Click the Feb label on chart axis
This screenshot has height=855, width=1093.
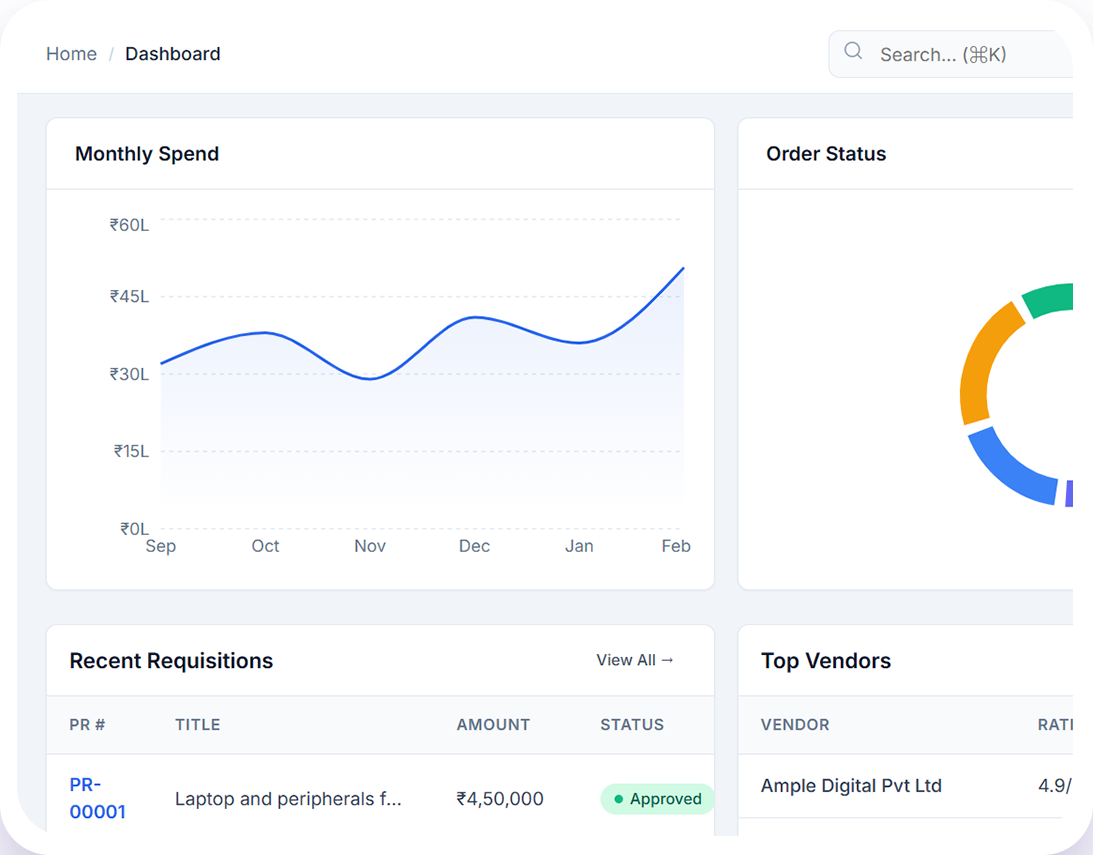(676, 546)
